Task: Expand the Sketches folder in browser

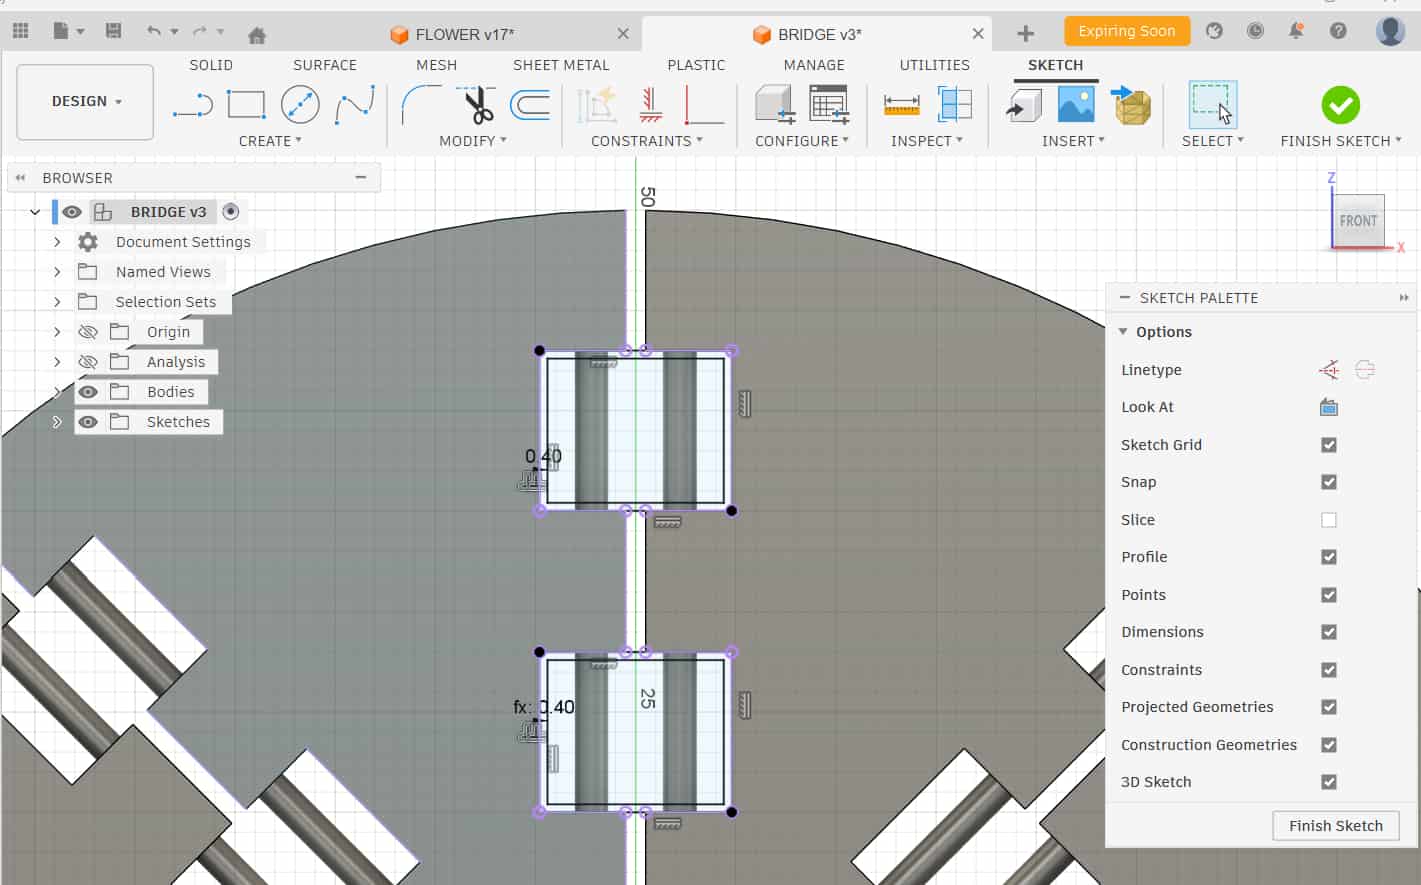Action: (57, 422)
